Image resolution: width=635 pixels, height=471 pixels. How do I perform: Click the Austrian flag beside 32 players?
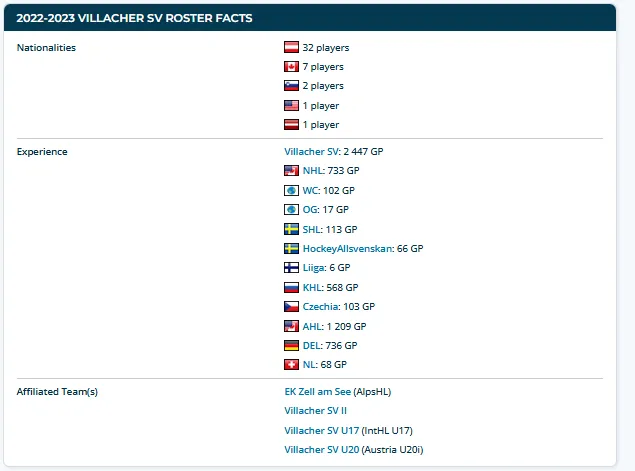click(x=291, y=47)
